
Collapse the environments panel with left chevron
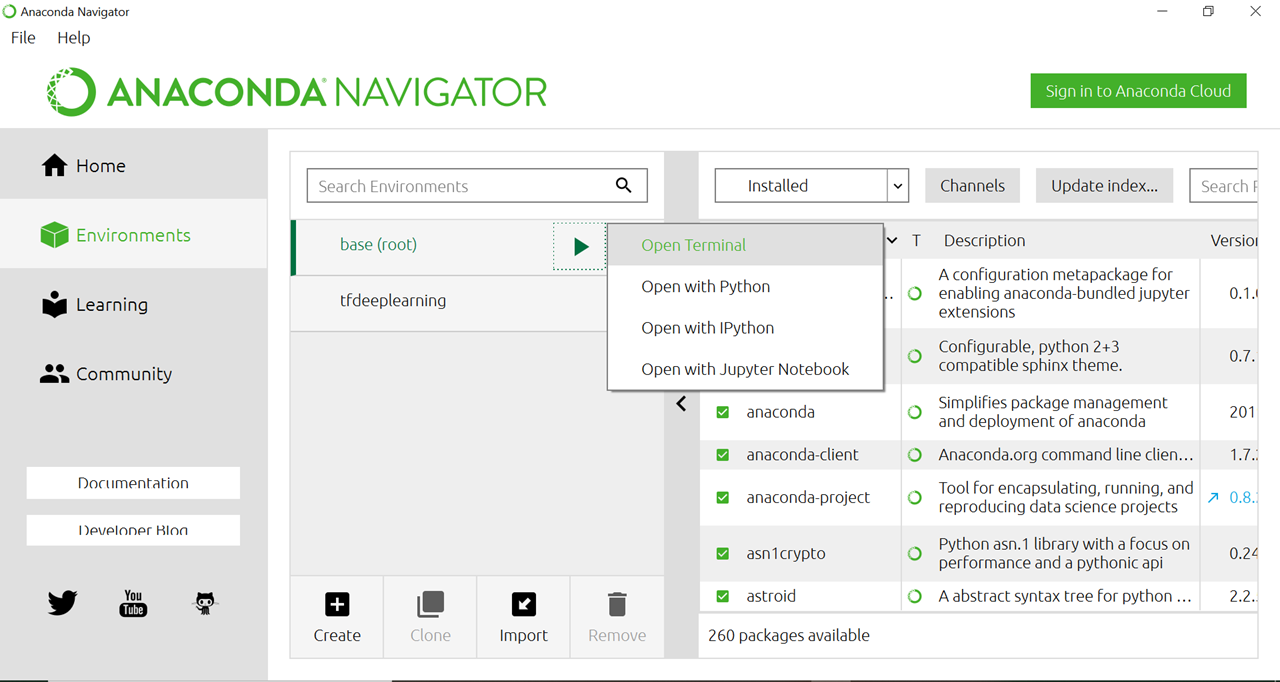click(681, 404)
